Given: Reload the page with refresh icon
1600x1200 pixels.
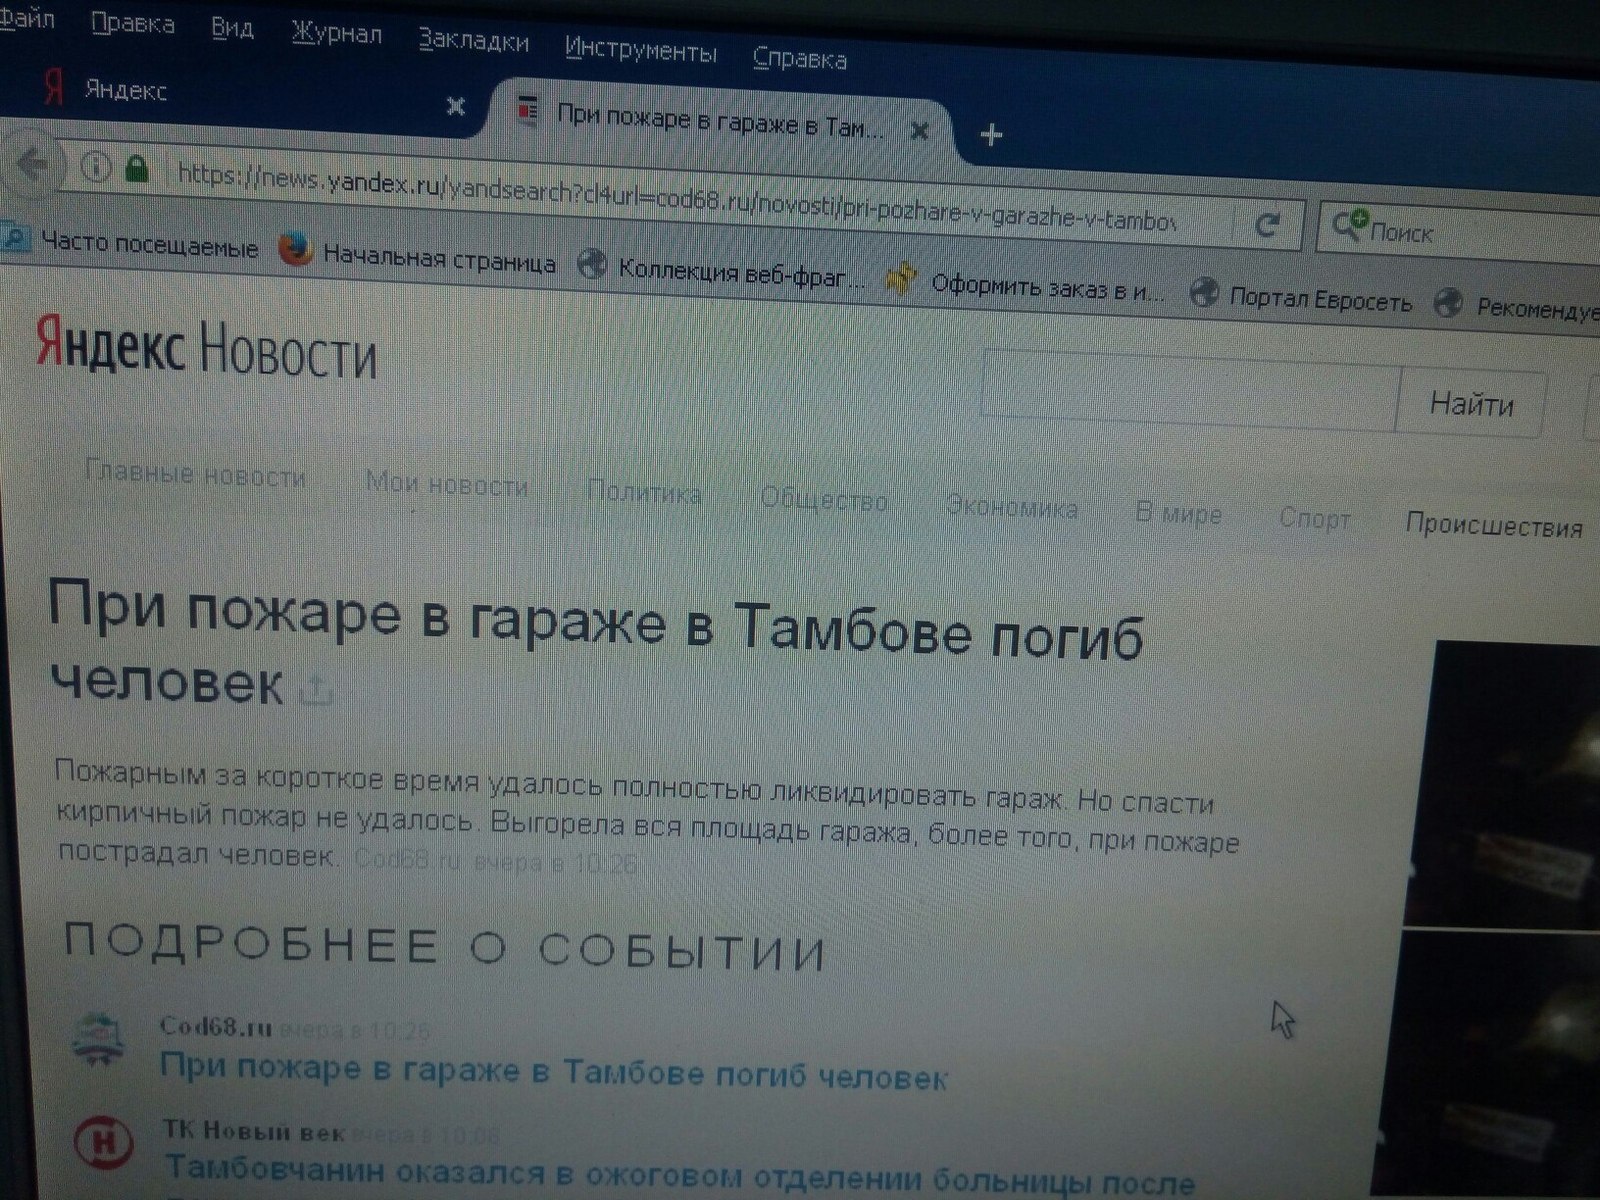Looking at the screenshot, I should point(1267,224).
